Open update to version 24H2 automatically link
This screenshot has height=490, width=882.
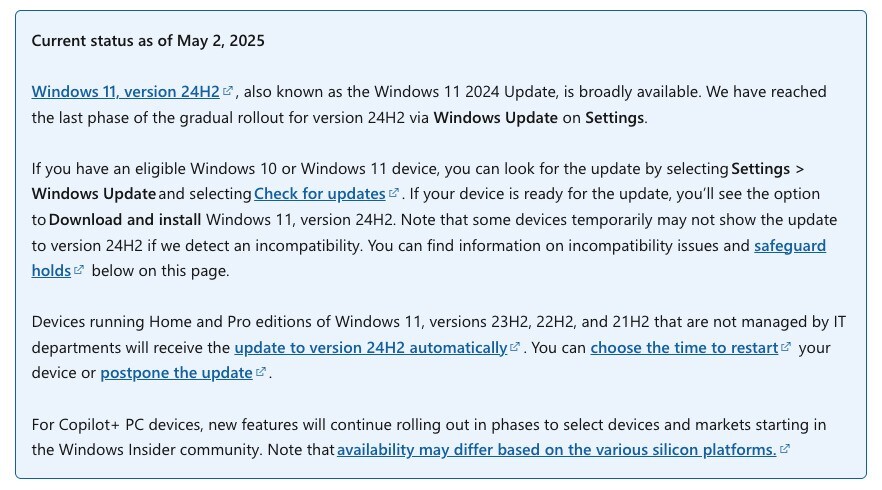click(x=371, y=348)
